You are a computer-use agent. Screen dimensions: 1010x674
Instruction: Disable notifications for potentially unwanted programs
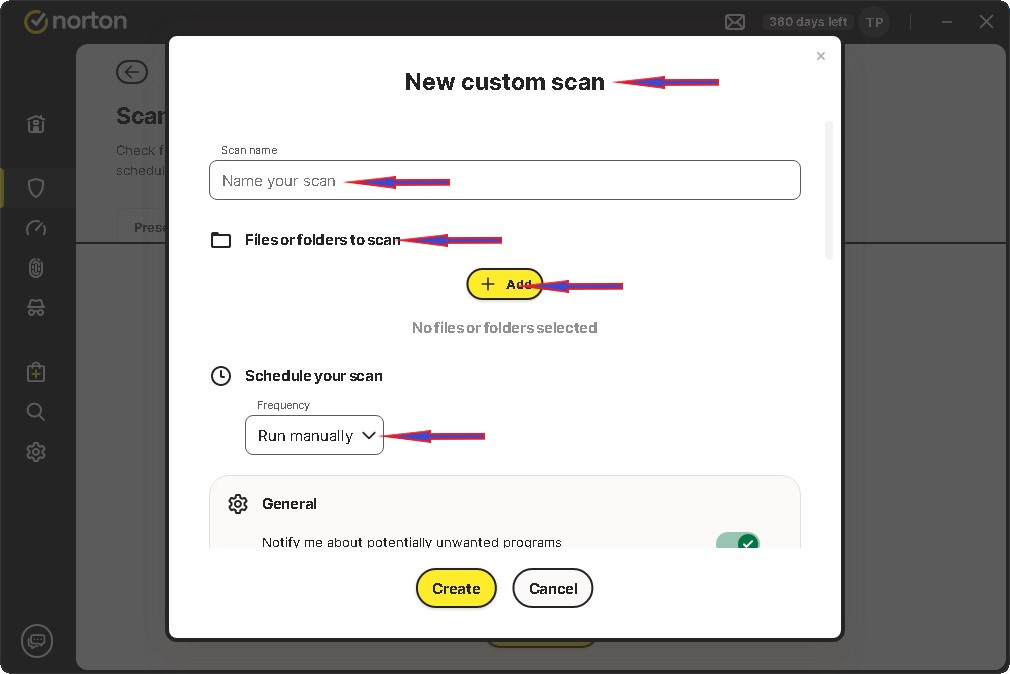pyautogui.click(x=738, y=543)
